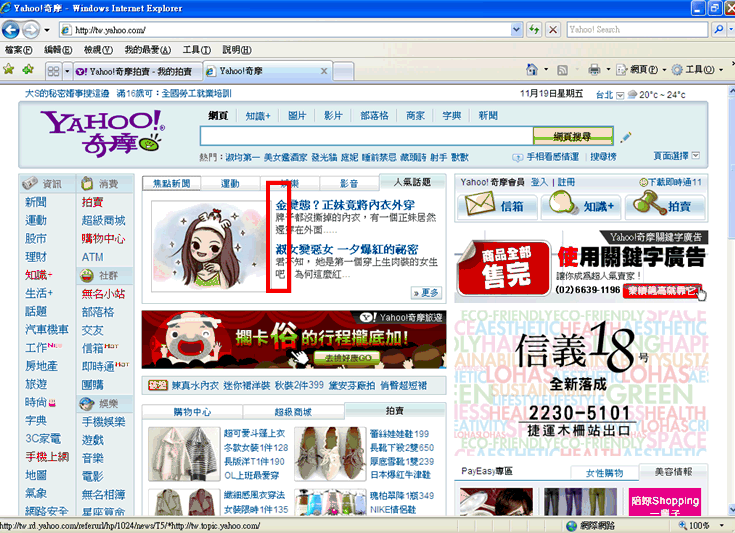Open the Quick Tabs list dropdown arrow

pos(67,71)
